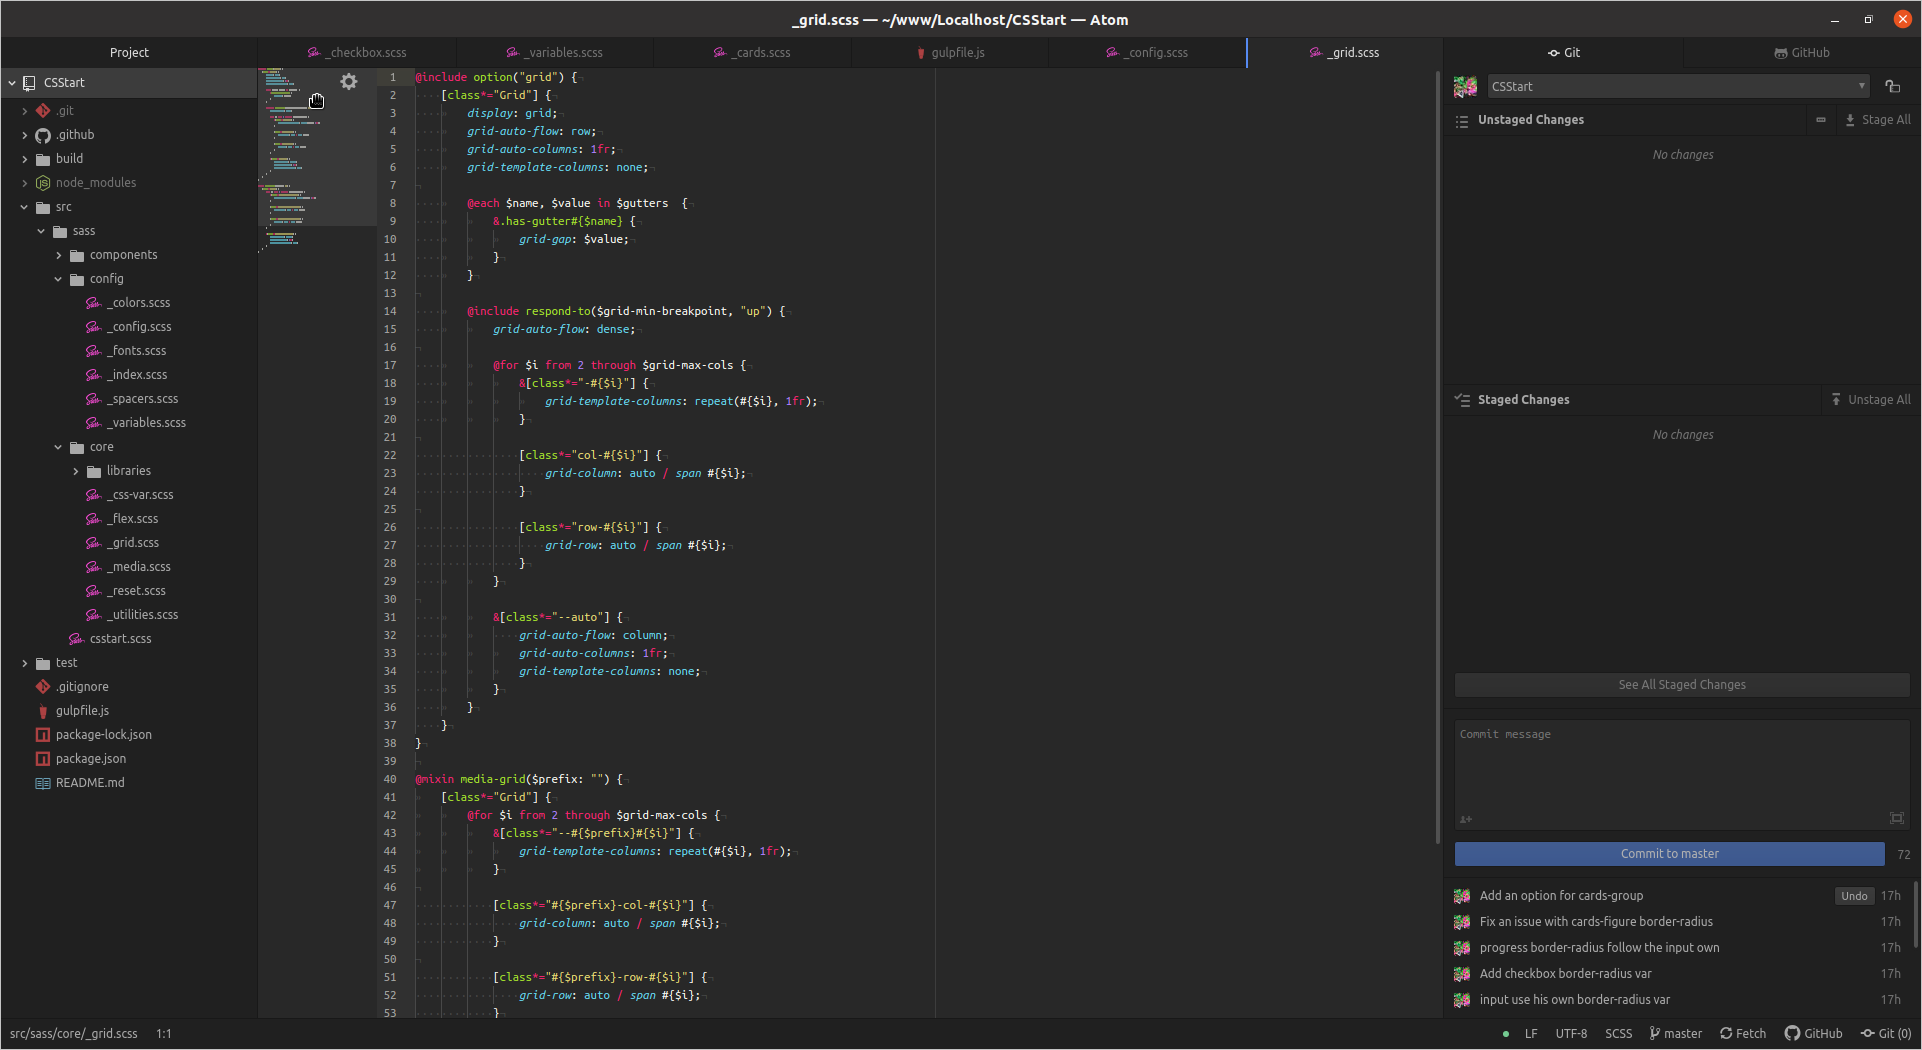The width and height of the screenshot is (1922, 1050).
Task: Click the green status dot indicator
Action: (1506, 1034)
